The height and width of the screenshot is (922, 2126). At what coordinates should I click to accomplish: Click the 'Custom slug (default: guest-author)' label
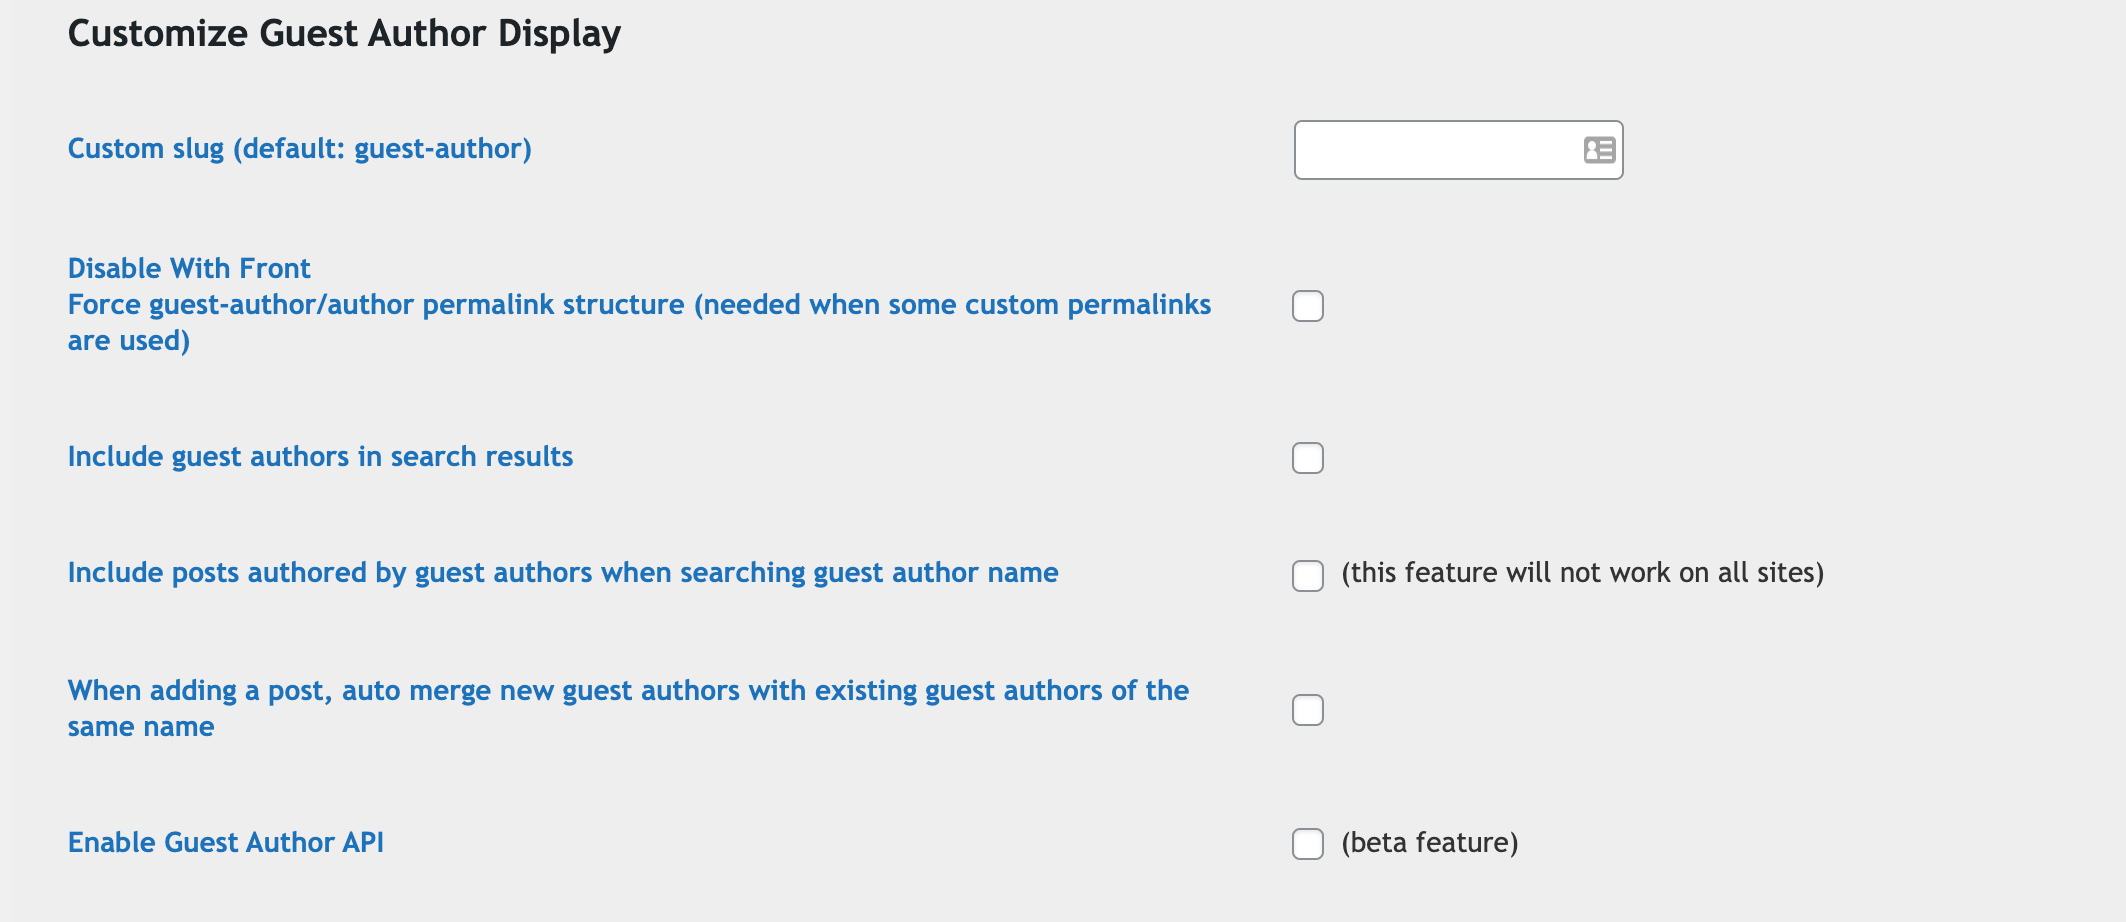click(x=300, y=149)
